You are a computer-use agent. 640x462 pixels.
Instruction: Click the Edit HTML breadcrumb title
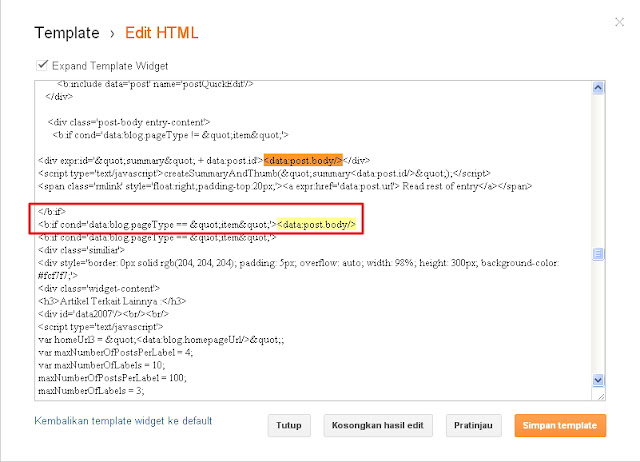(162, 33)
